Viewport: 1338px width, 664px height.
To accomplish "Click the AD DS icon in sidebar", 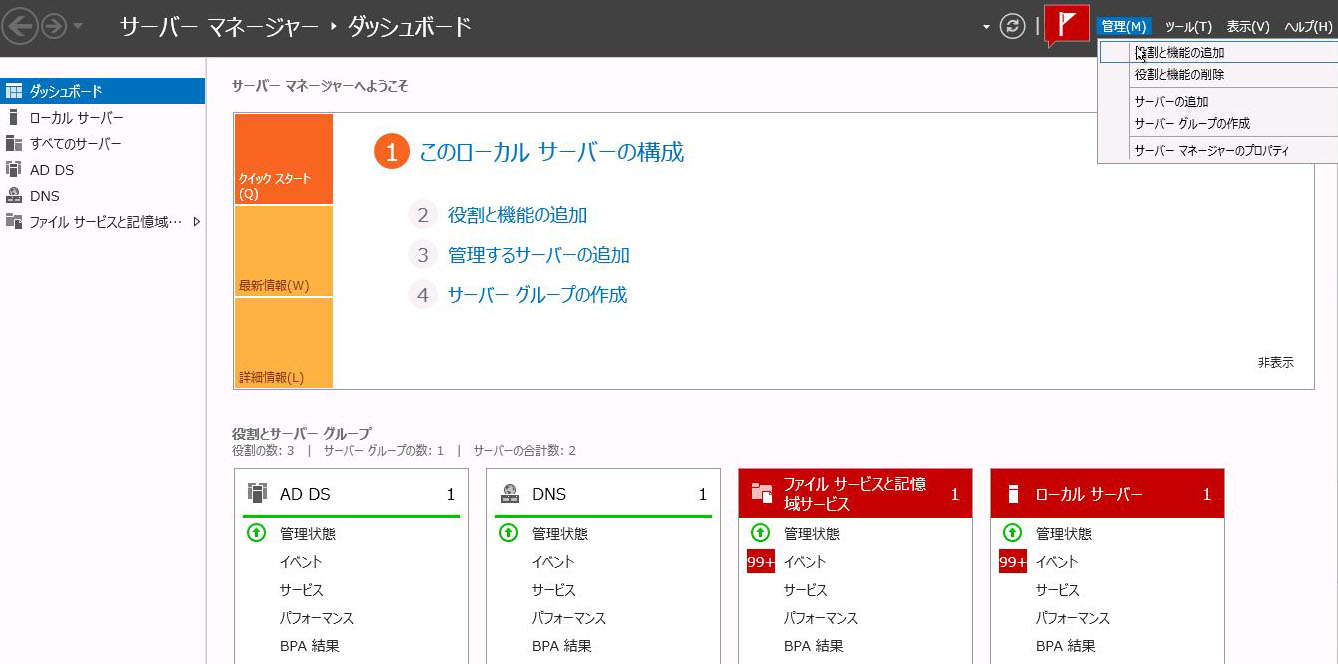I will click(14, 169).
